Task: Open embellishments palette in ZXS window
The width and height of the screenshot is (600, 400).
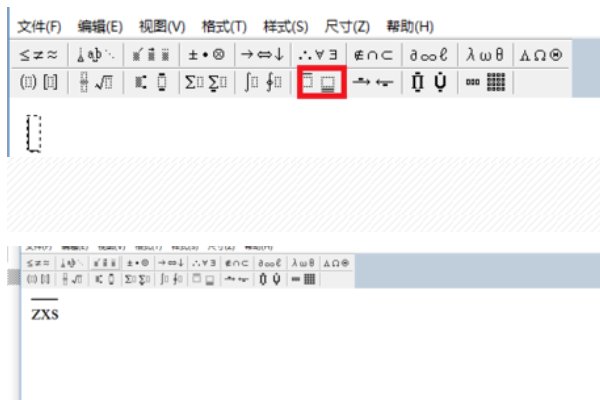Action: pyautogui.click(x=105, y=263)
